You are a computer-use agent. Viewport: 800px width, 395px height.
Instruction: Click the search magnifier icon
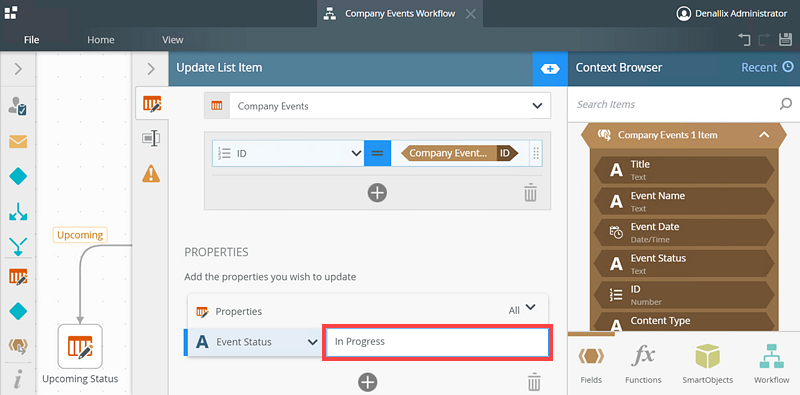click(x=785, y=104)
